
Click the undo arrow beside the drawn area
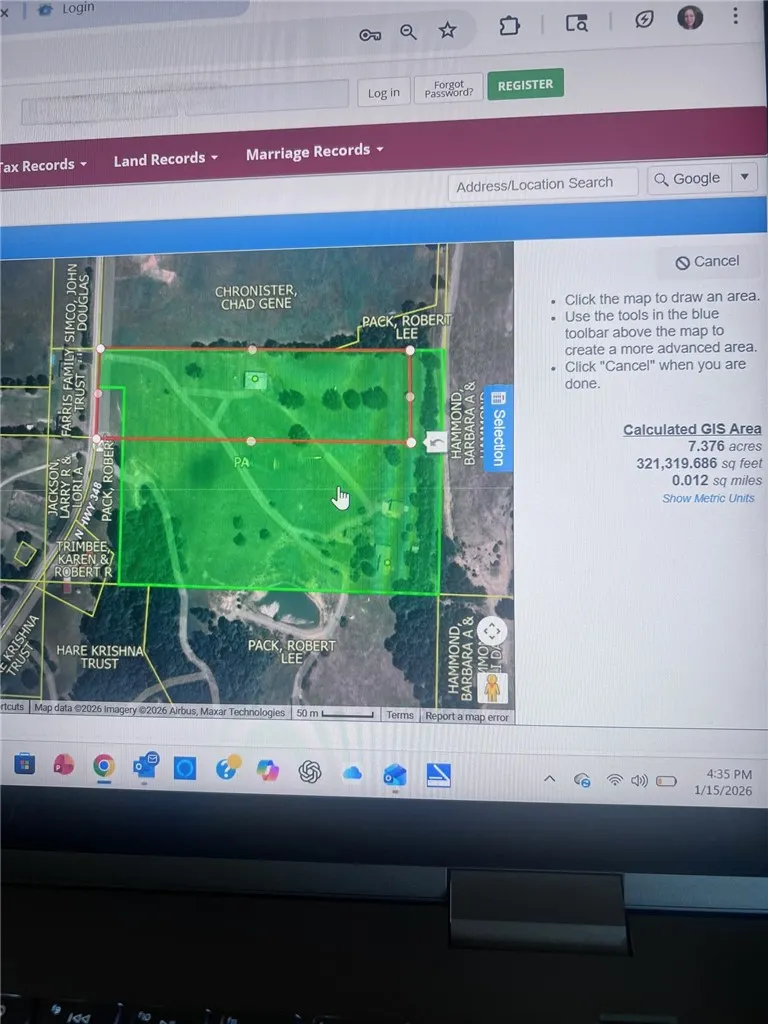click(436, 442)
